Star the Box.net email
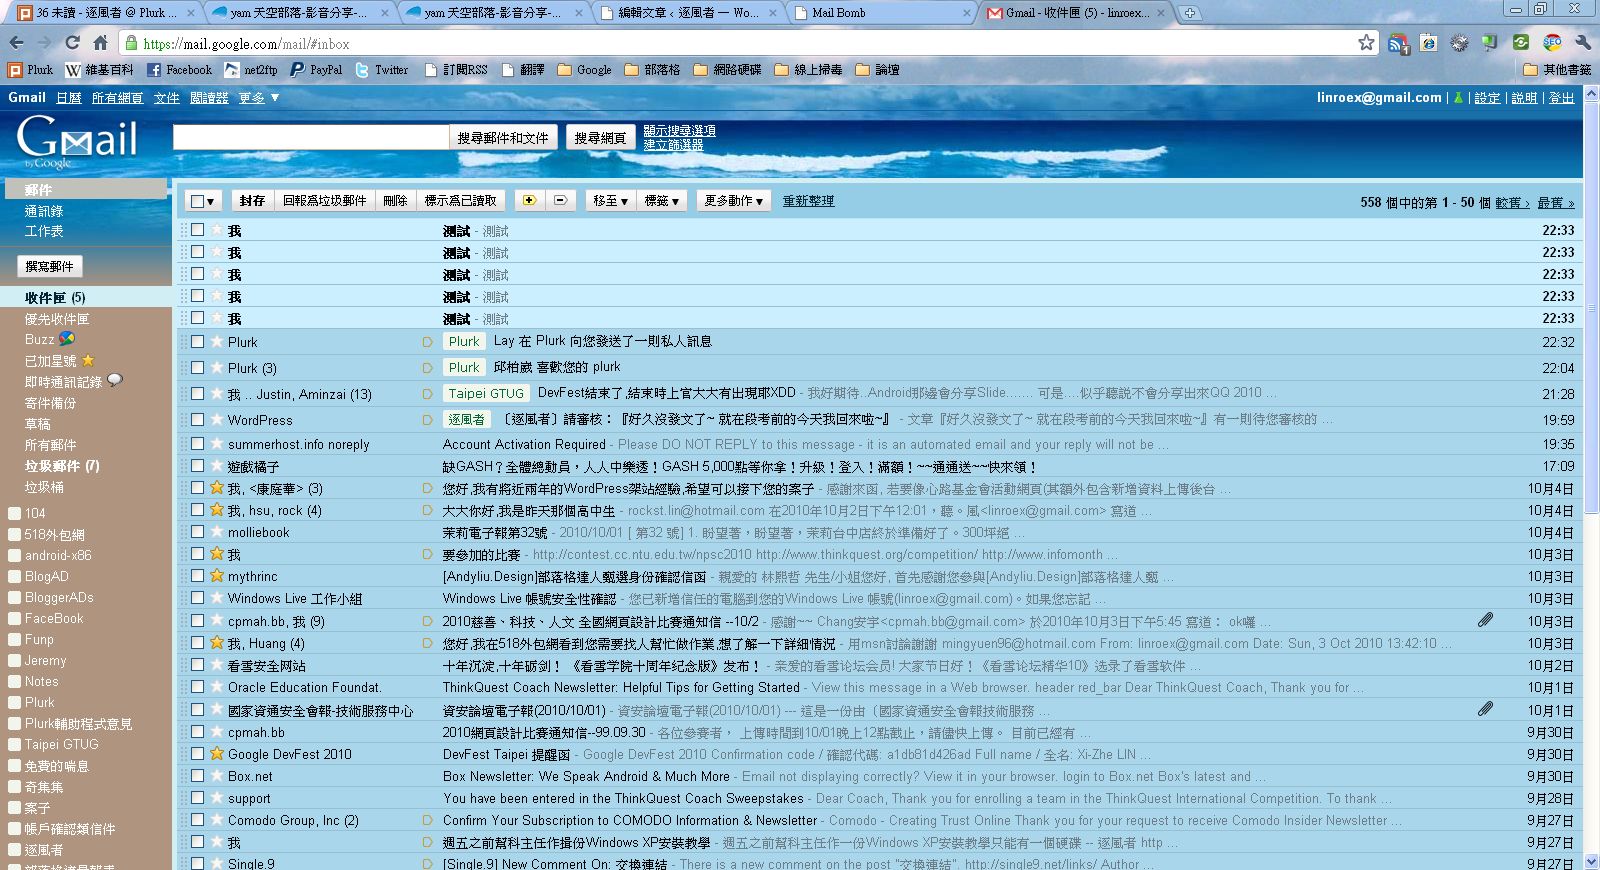Screen dimensions: 1600x870 click(216, 776)
